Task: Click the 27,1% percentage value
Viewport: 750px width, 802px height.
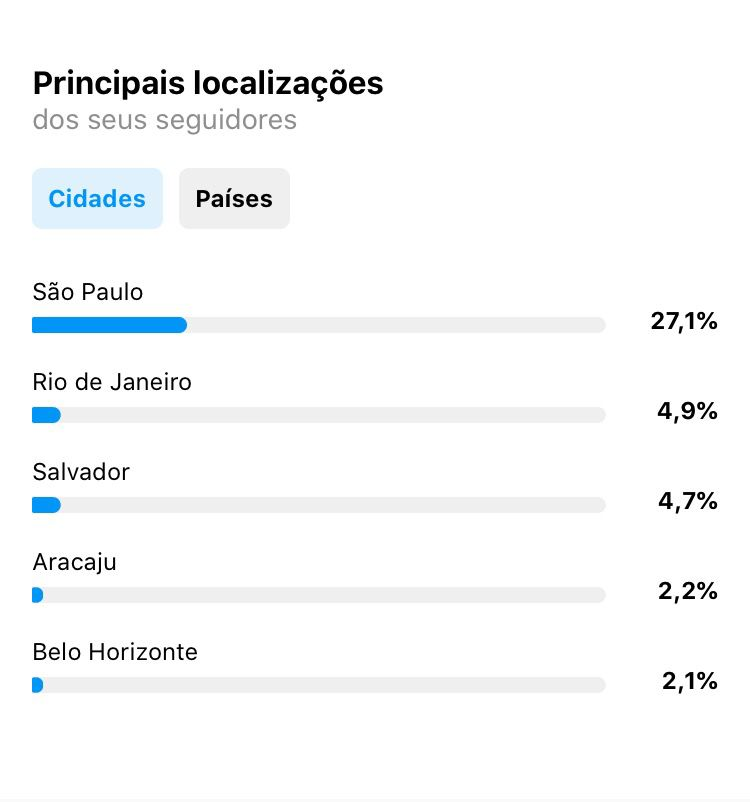Action: 684,322
